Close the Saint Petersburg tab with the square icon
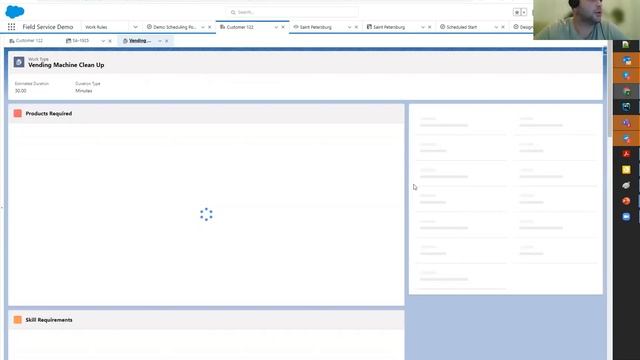Viewport: 640px width, 360px height. [430, 27]
